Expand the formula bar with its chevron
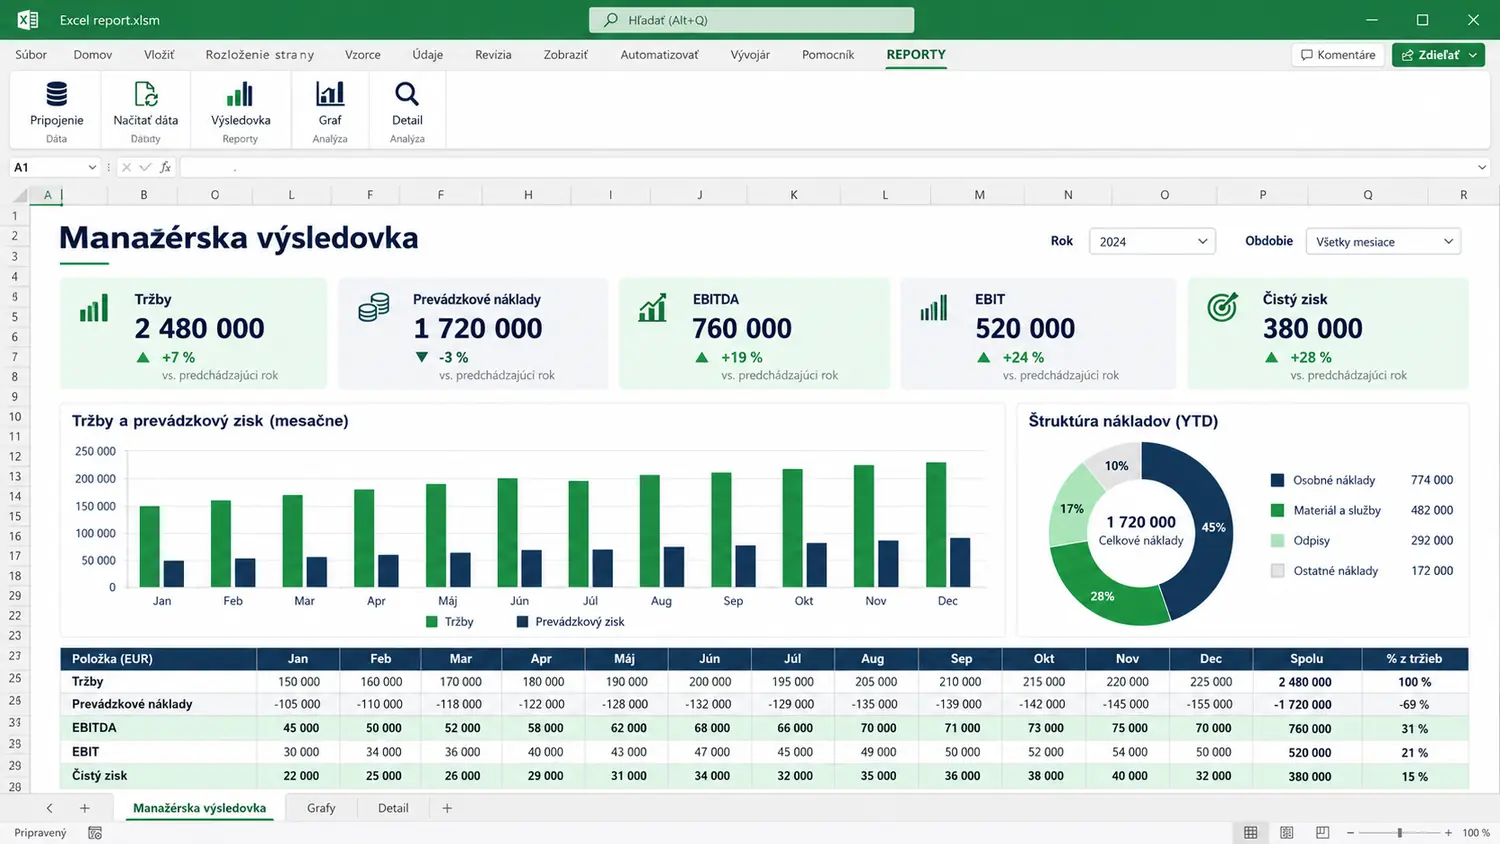Image resolution: width=1500 pixels, height=844 pixels. click(1482, 167)
